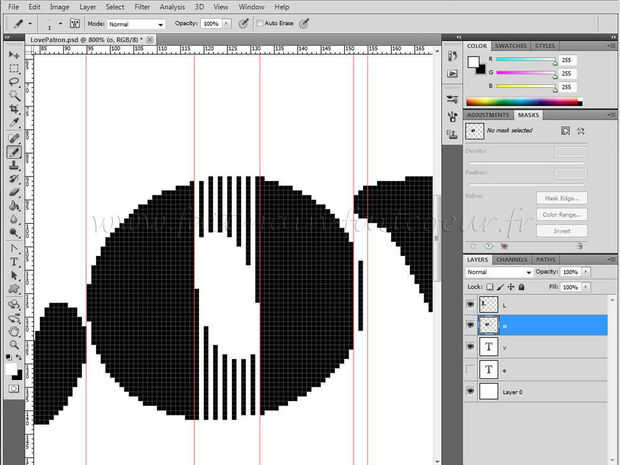Select the Healing Brush tool
Screen dimensions: 620x465
point(14,138)
